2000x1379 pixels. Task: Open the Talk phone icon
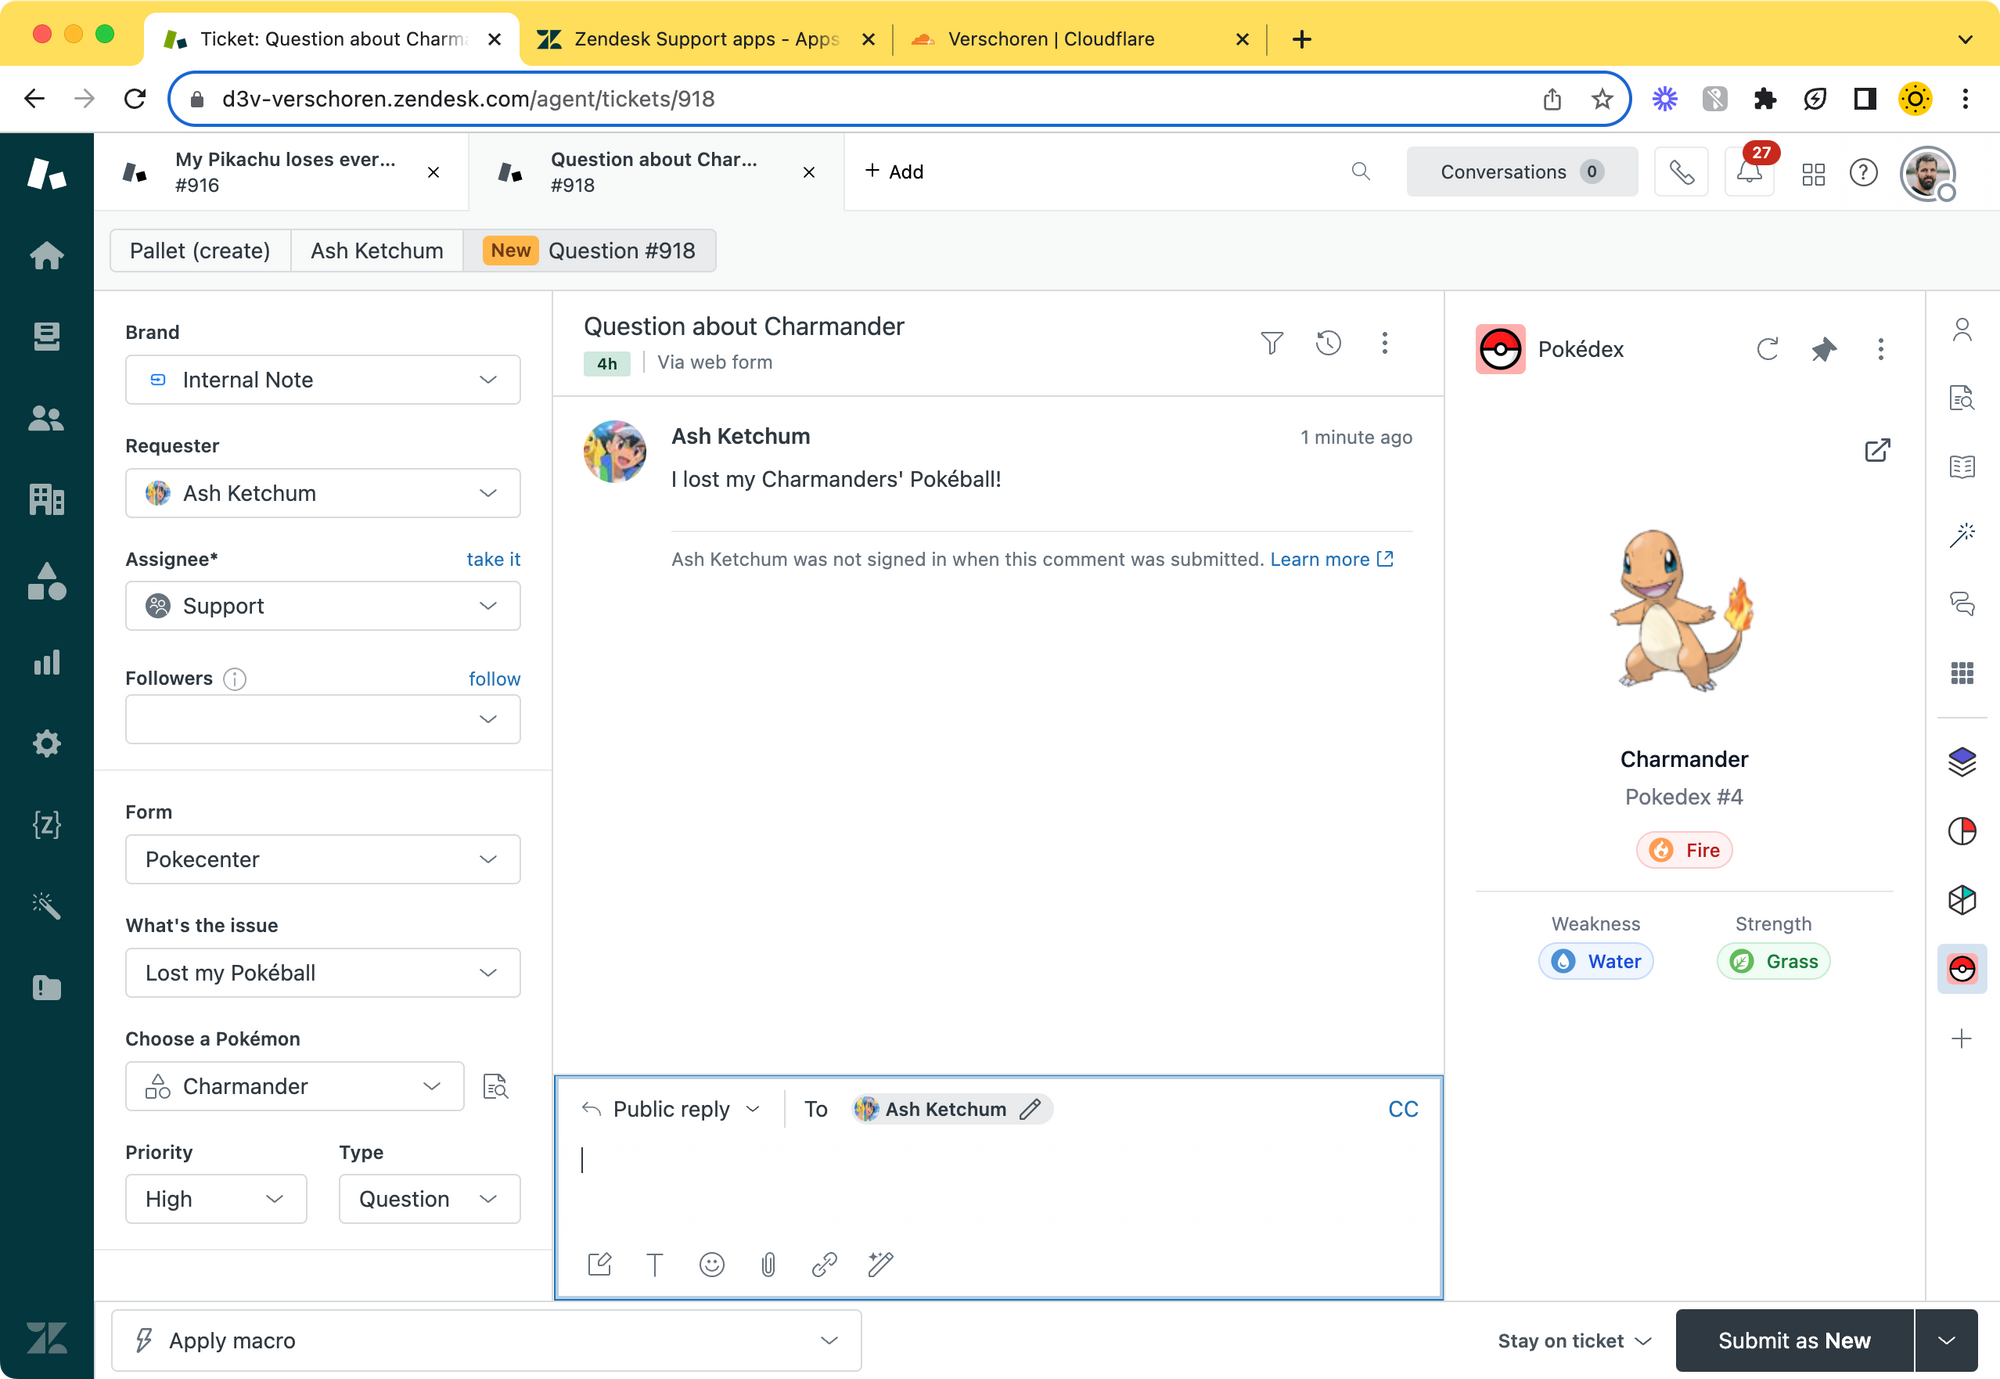pos(1681,172)
